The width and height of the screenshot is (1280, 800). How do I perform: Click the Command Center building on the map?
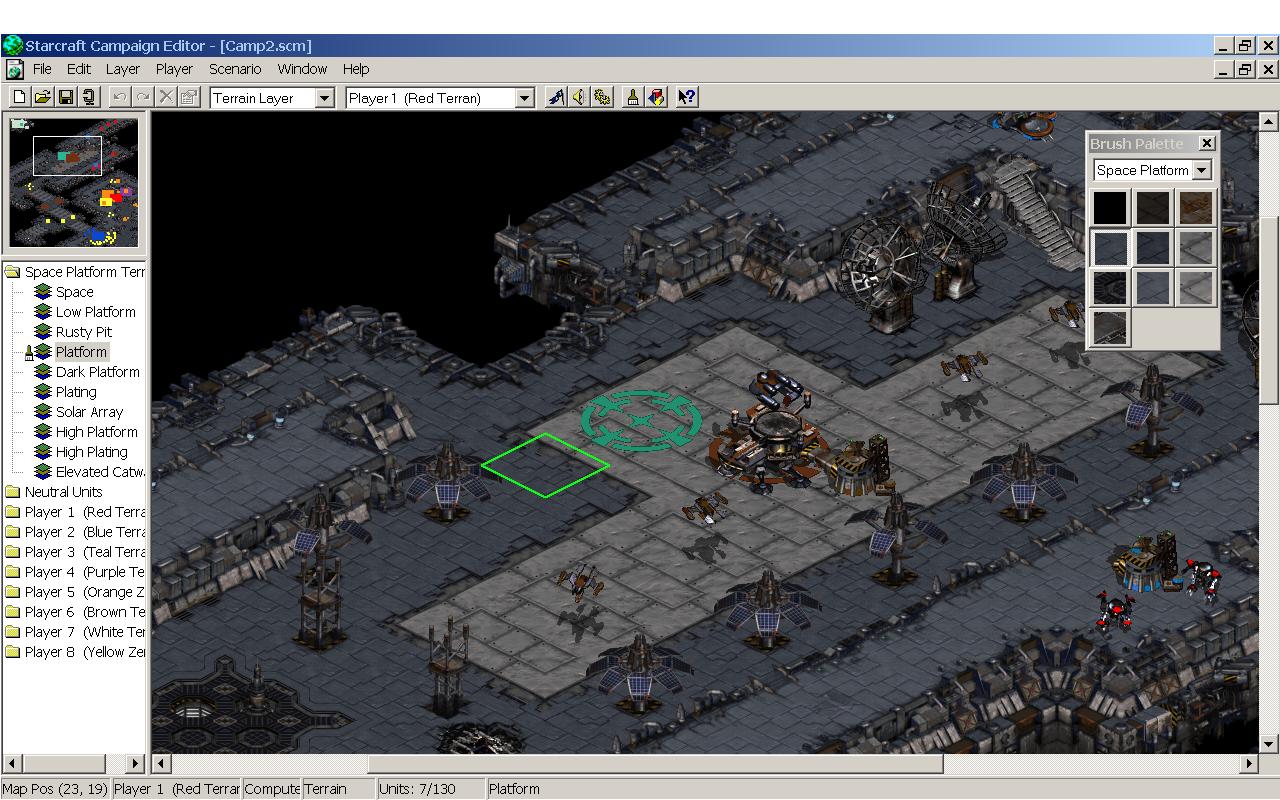(770, 433)
